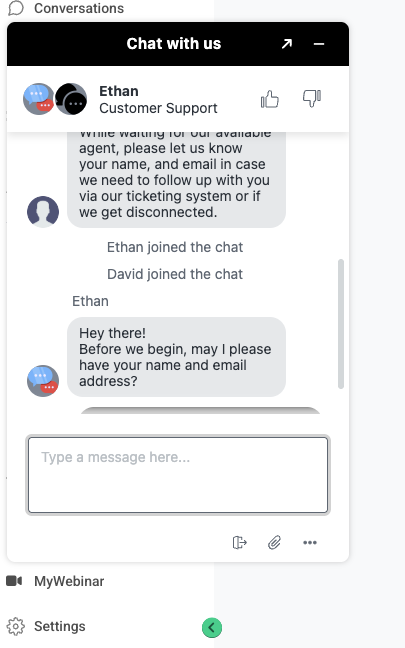Open more options three-dot menu
This screenshot has width=405, height=648.
coord(310,542)
